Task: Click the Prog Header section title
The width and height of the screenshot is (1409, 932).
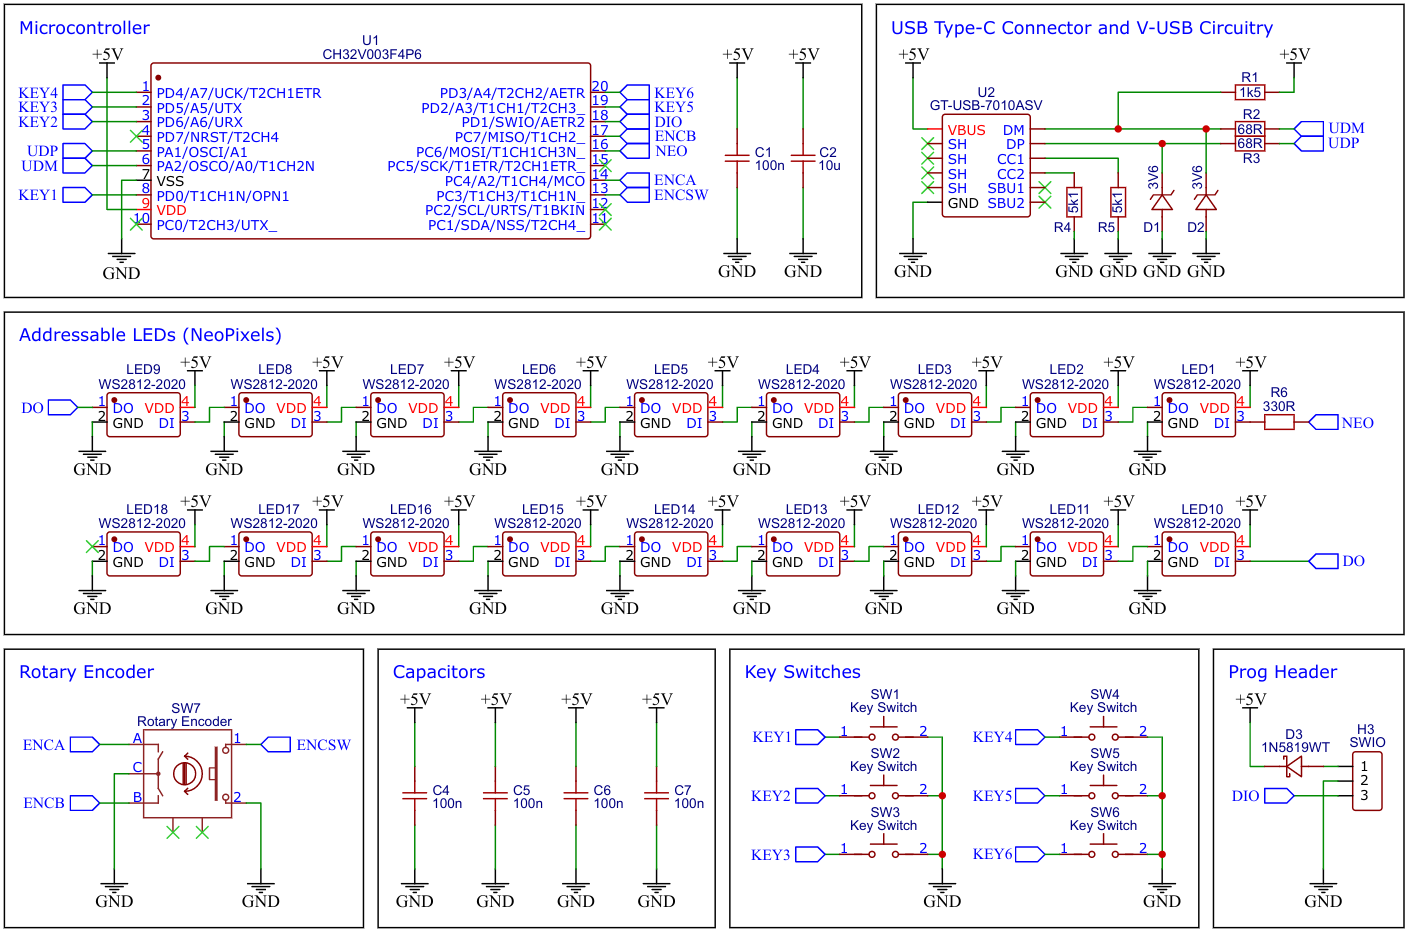Action: [1283, 672]
